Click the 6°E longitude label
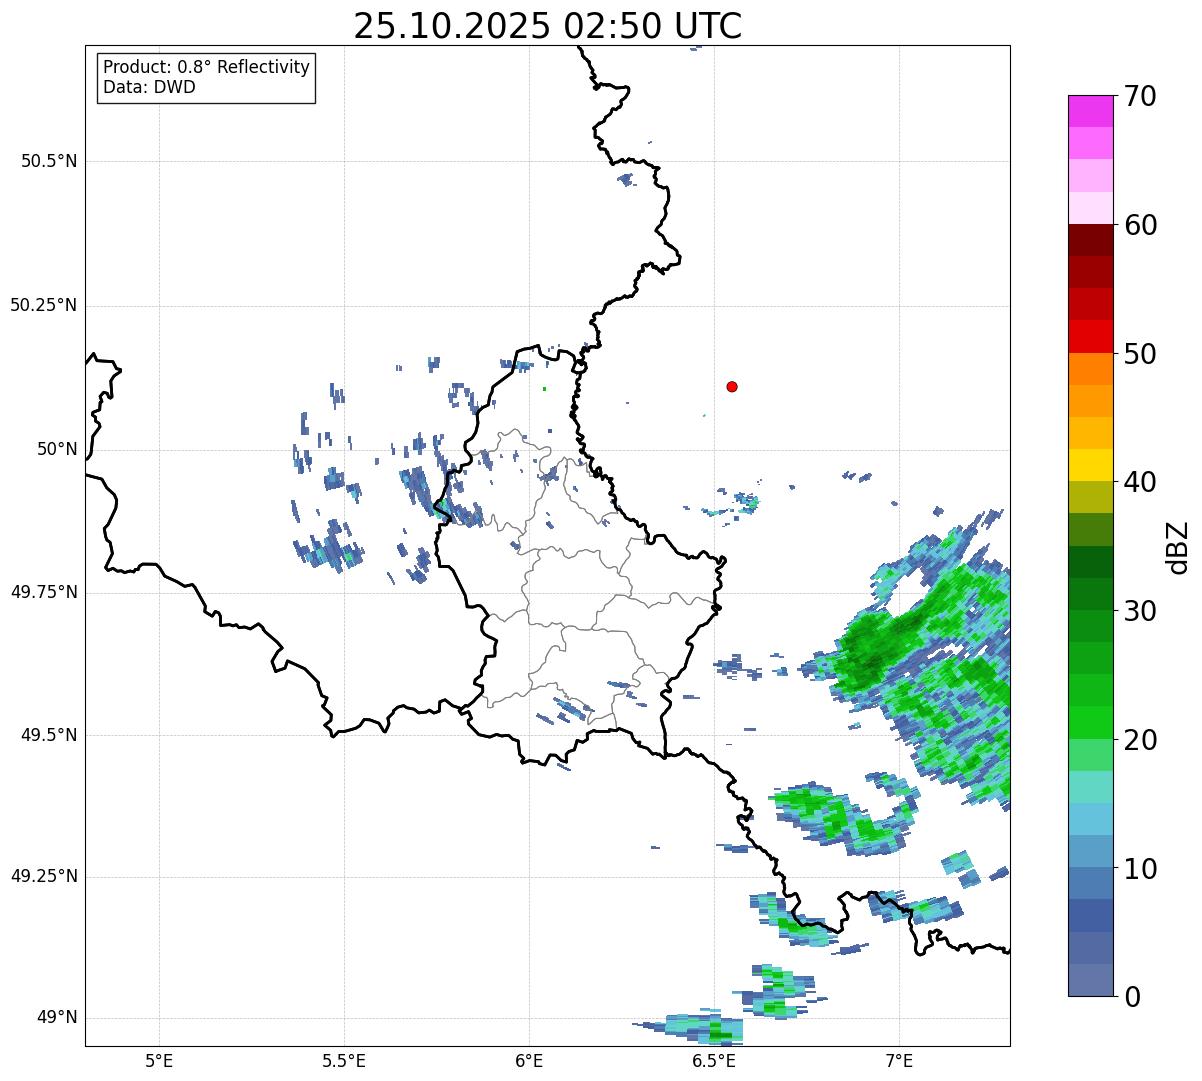1202x1081 pixels. [x=529, y=1060]
